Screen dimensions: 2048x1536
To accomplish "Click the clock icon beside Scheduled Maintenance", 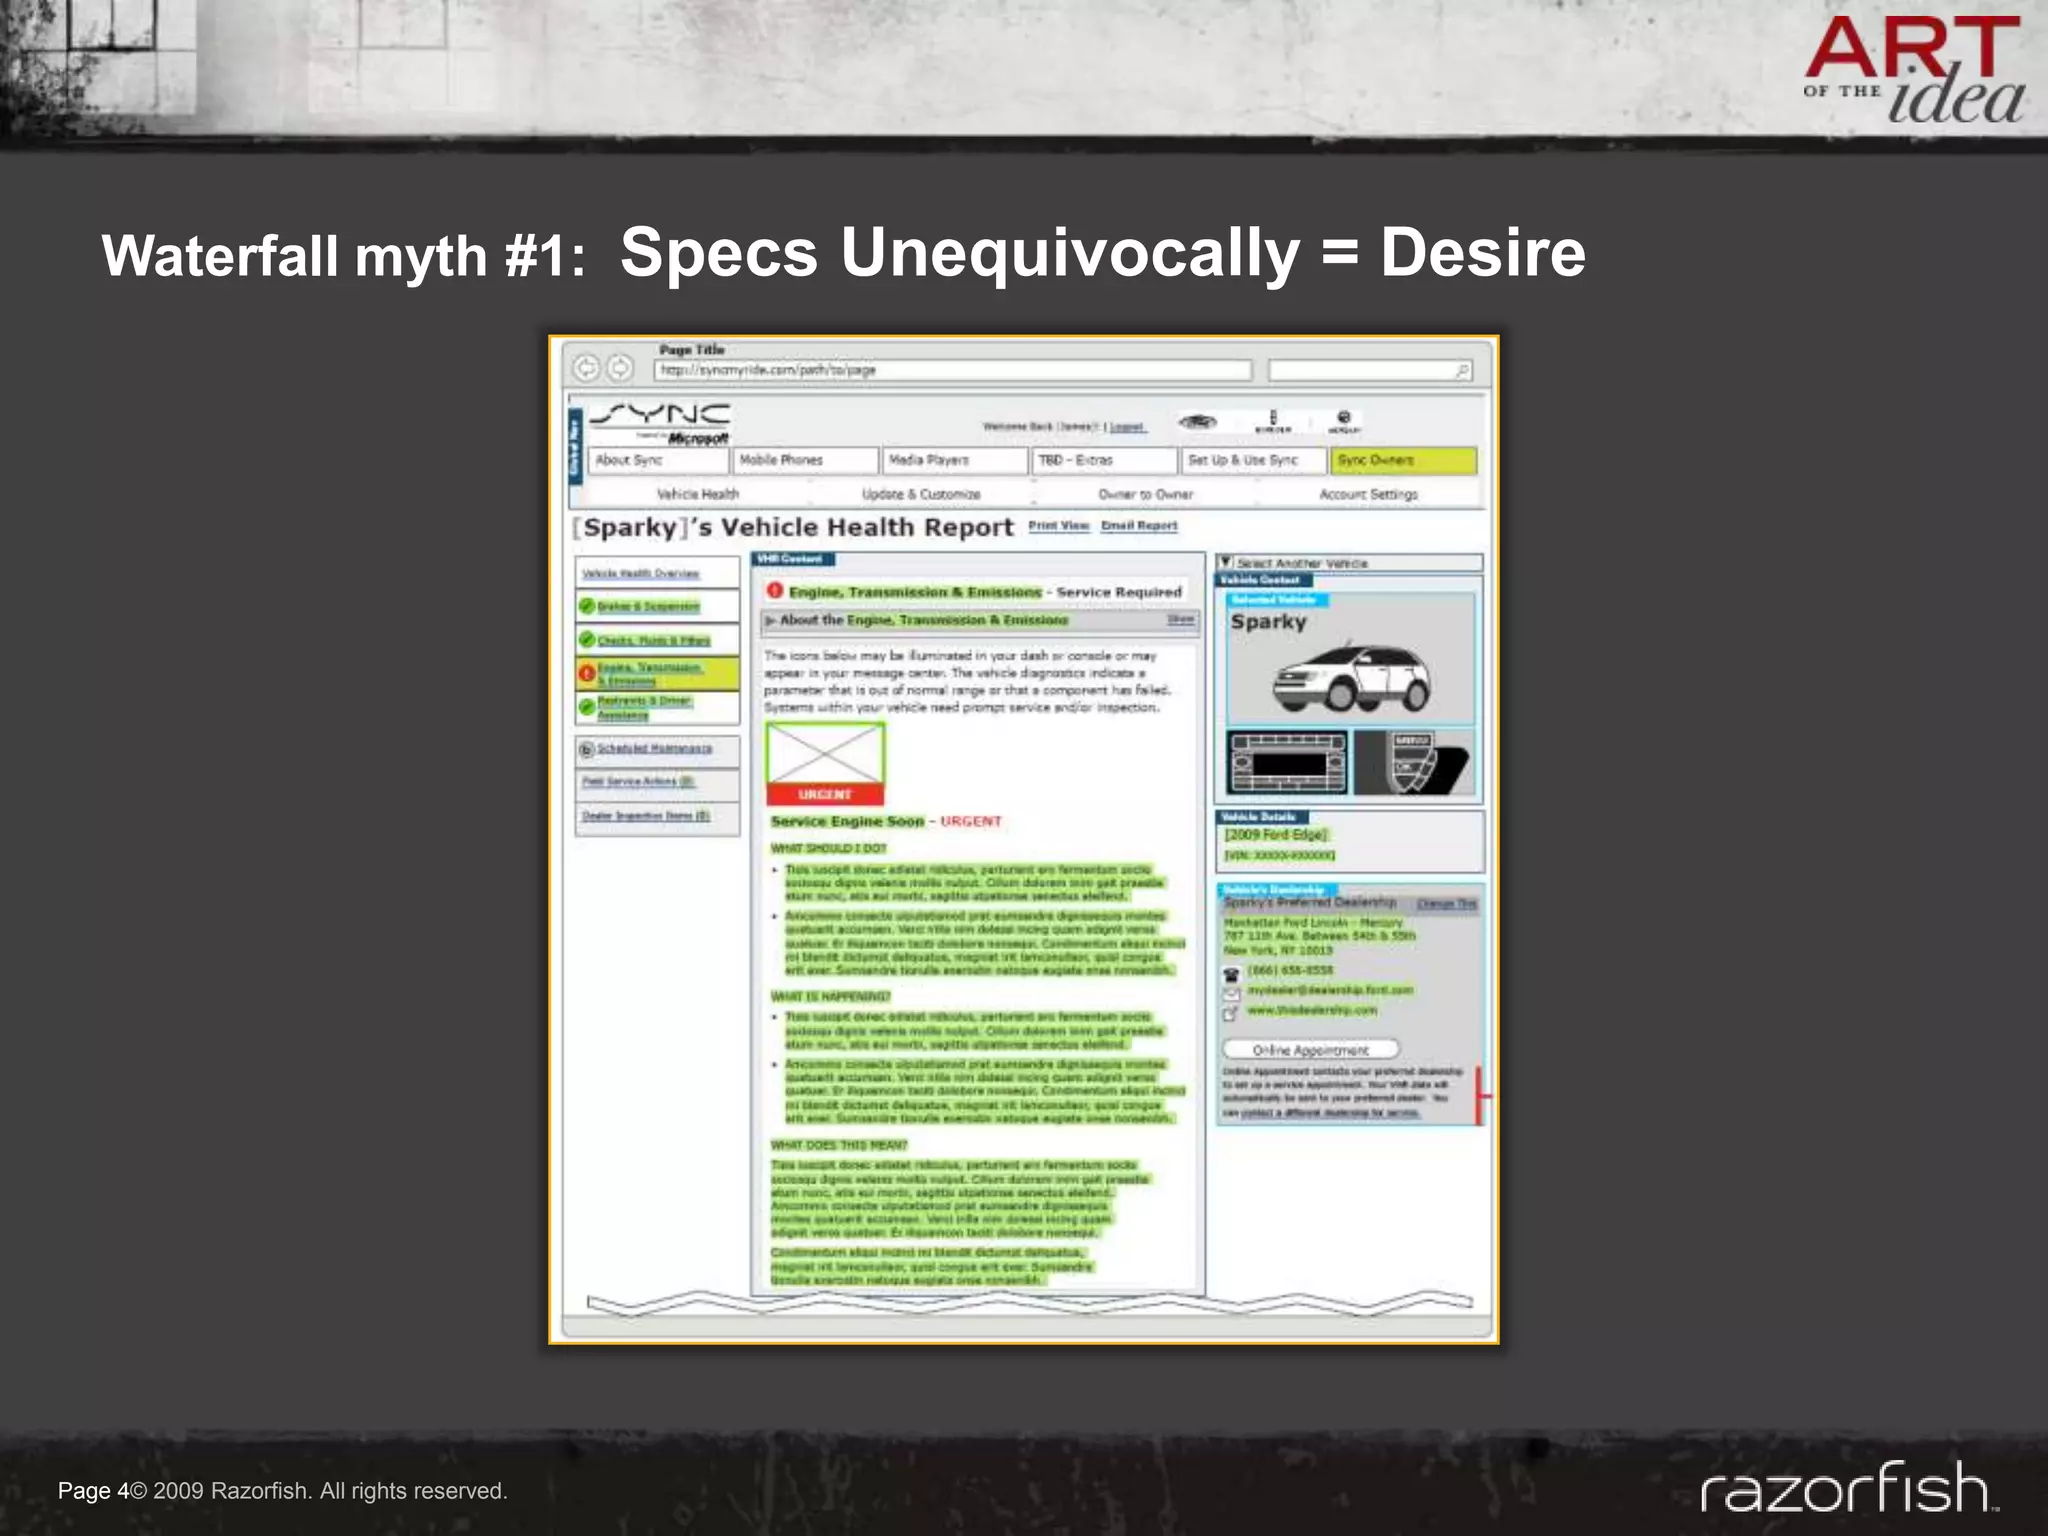I will coord(587,749).
